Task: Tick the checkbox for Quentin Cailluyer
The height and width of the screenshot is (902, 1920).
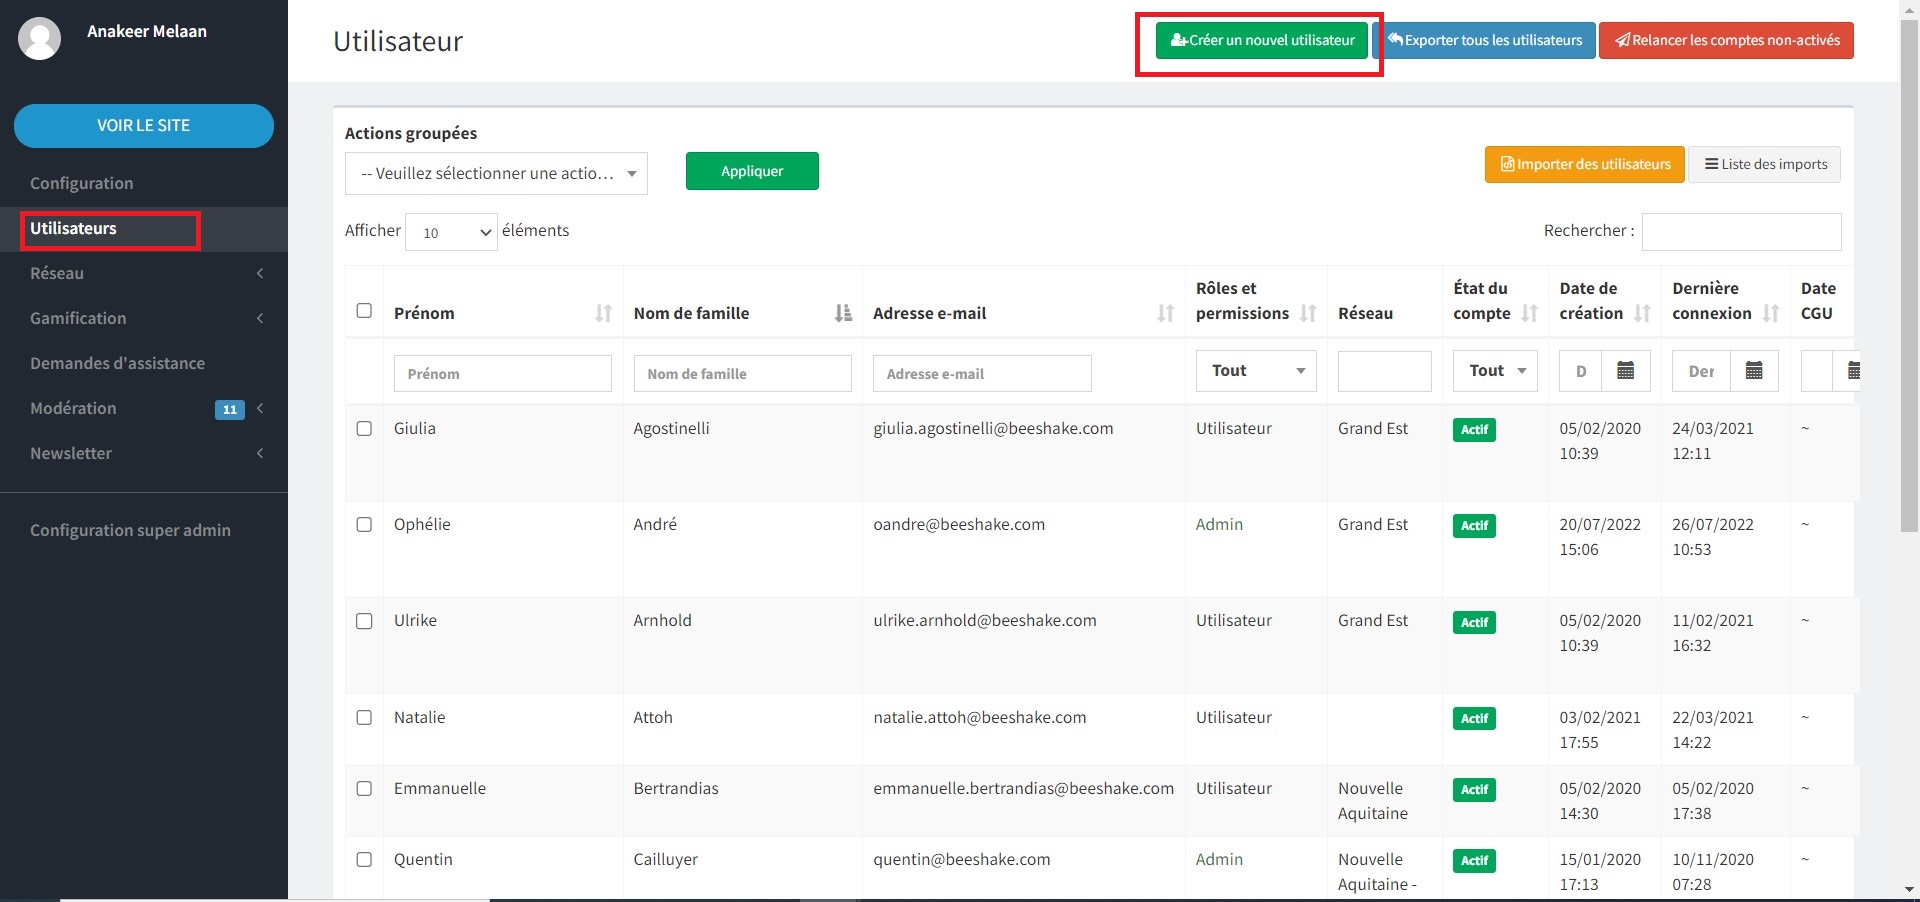Action: point(364,859)
